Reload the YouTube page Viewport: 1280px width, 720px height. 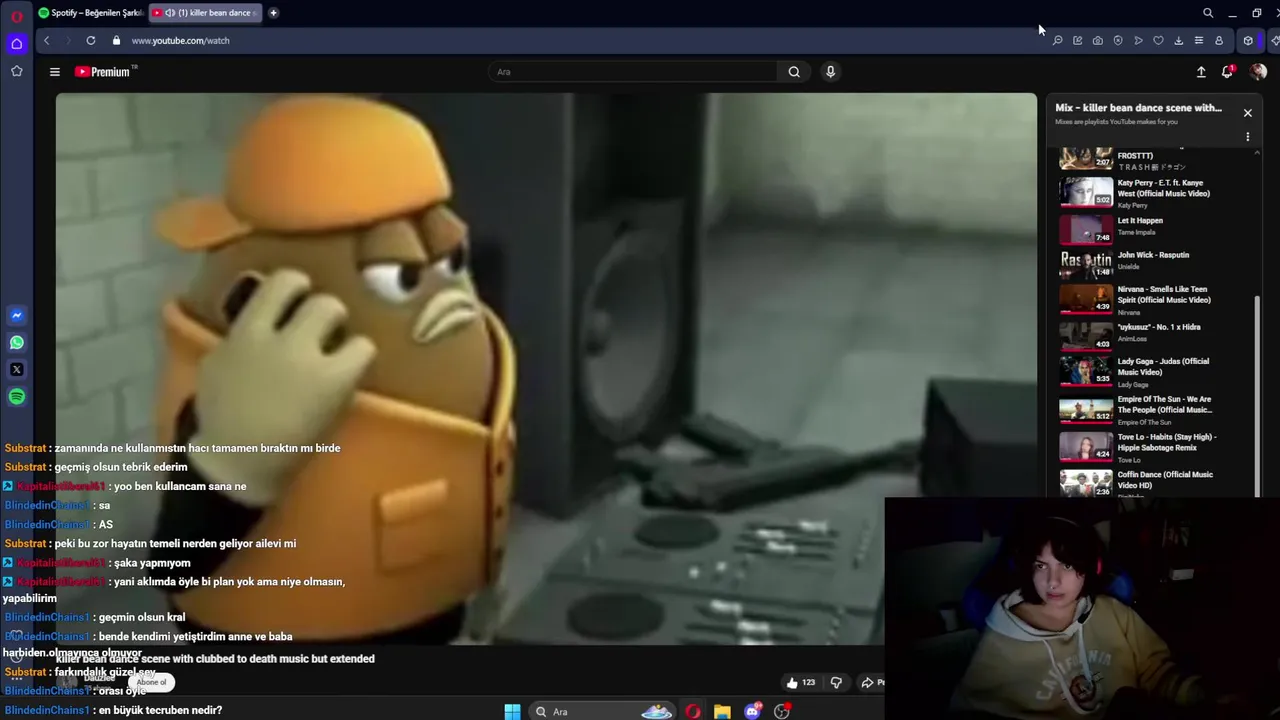pyautogui.click(x=91, y=40)
